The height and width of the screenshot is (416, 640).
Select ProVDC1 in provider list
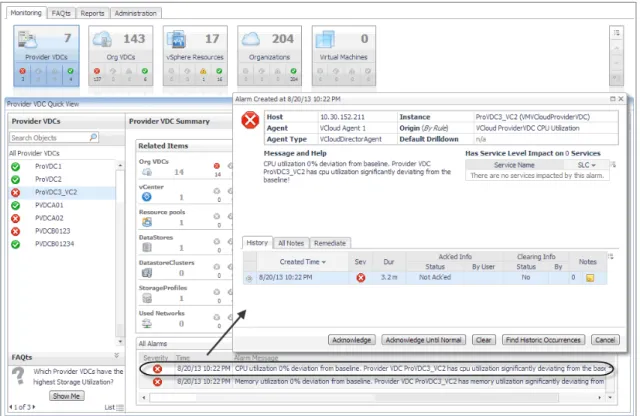click(x=48, y=166)
